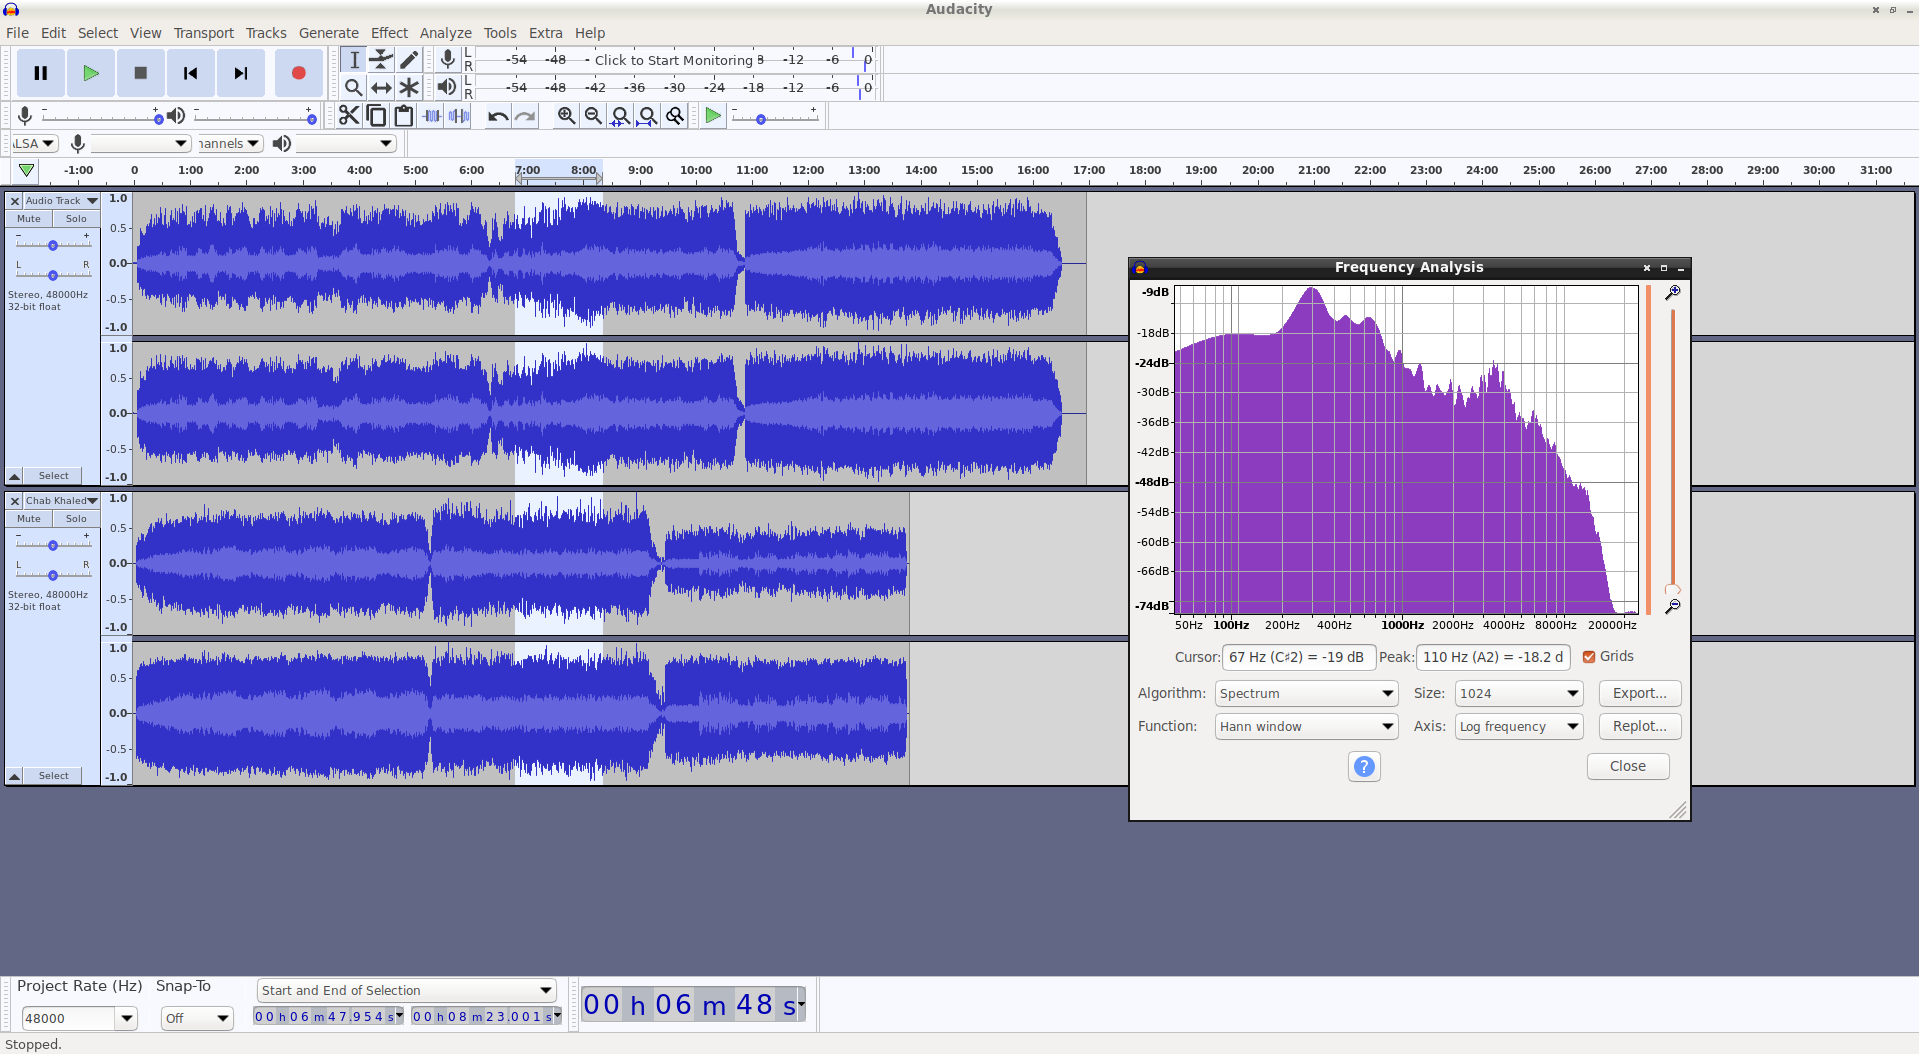Click the Cut scissors icon
This screenshot has height=1054, width=1919.
tap(348, 116)
